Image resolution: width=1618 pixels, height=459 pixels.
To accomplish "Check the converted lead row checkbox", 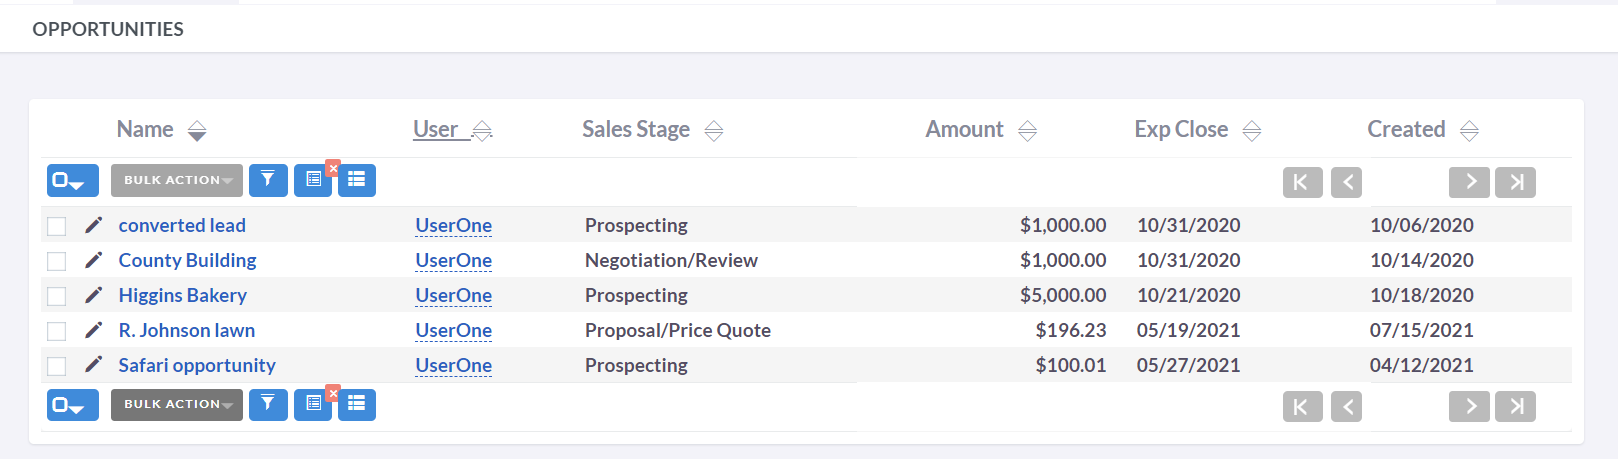I will [57, 226].
